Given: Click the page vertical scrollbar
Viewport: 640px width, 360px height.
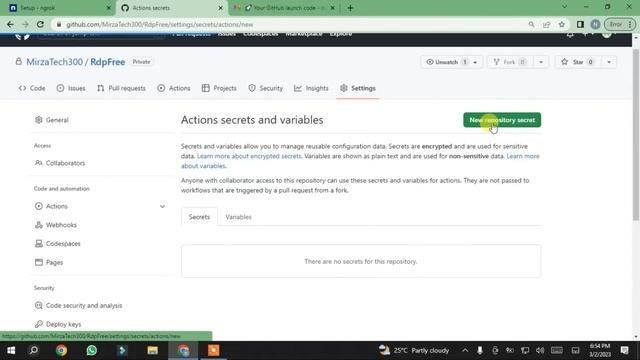Looking at the screenshot, I should pos(636,135).
